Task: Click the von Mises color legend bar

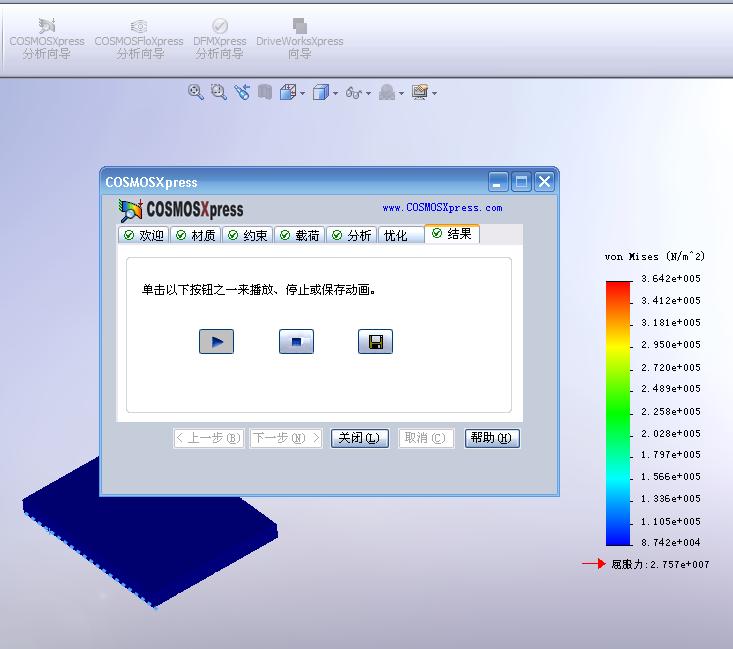Action: pyautogui.click(x=618, y=413)
